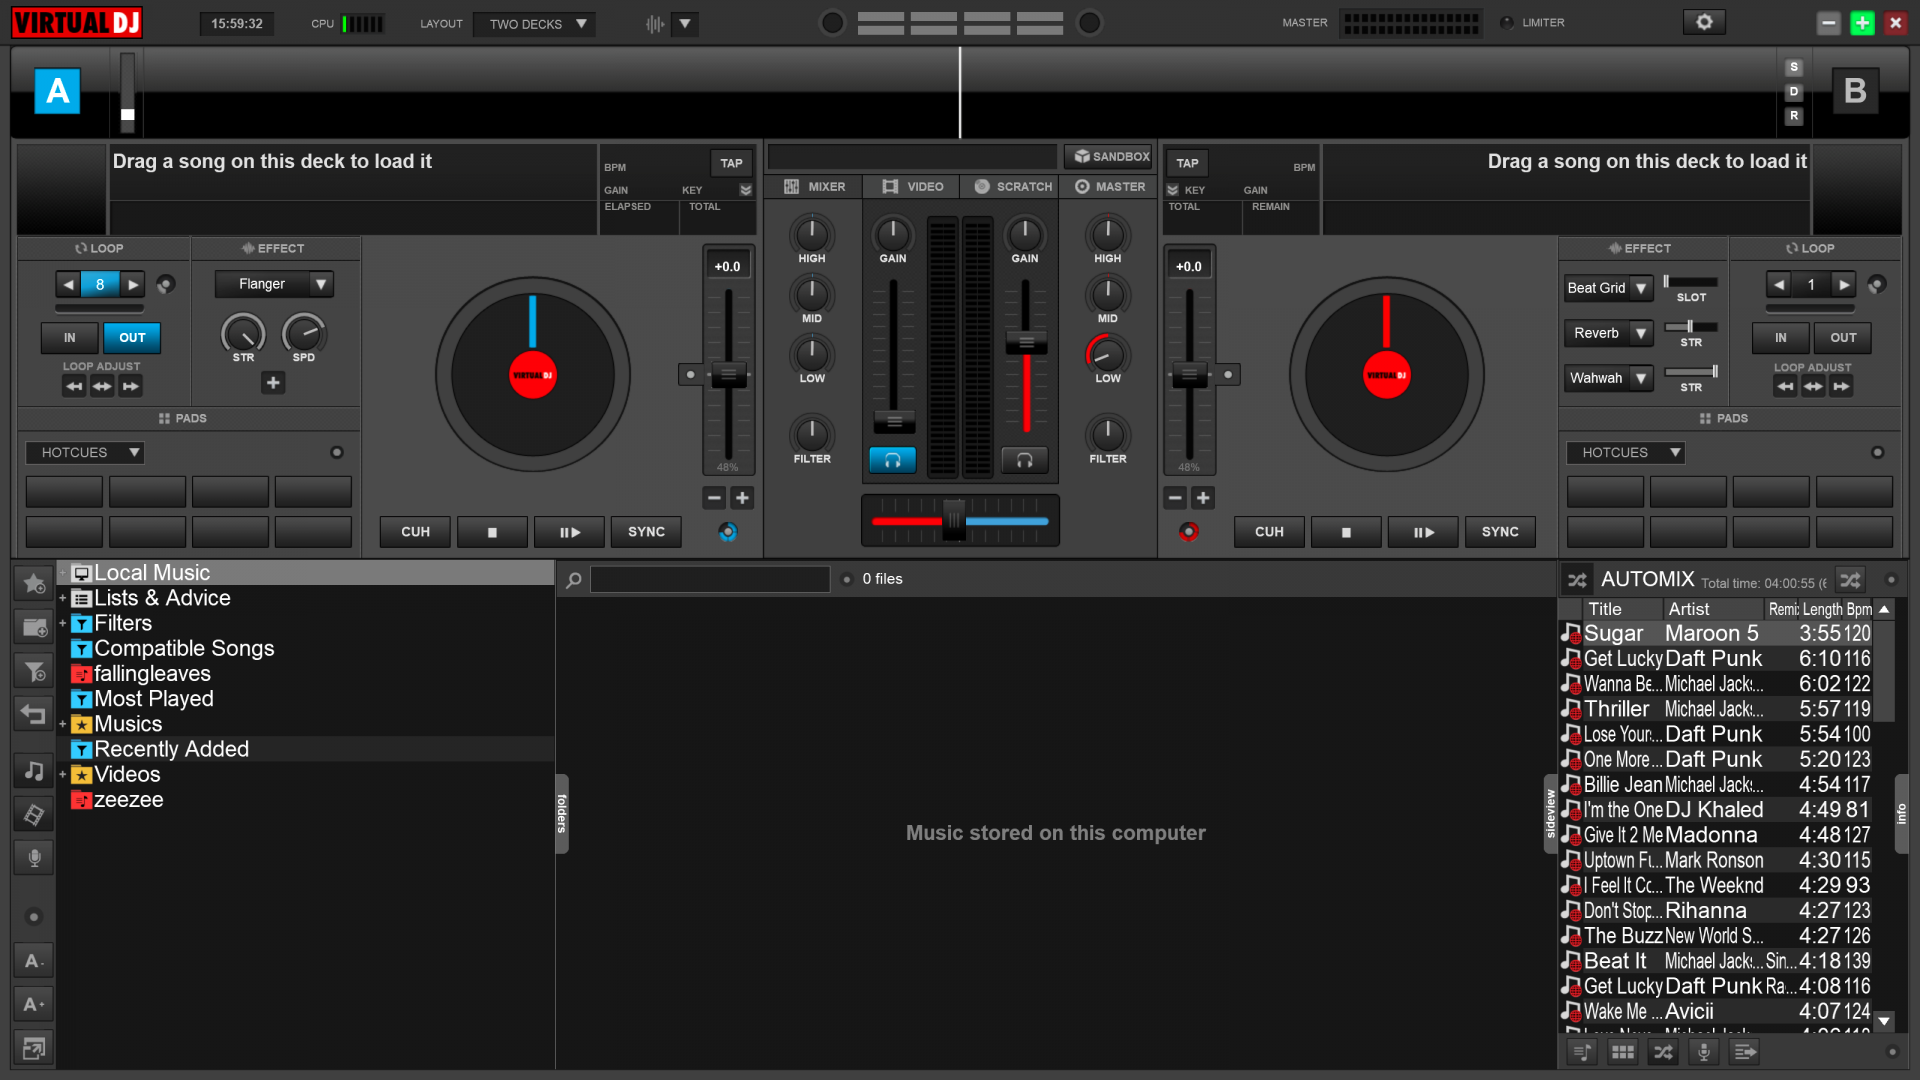Viewport: 1920px width, 1080px height.
Task: Click add virtual folder sidebar icon
Action: 34,627
